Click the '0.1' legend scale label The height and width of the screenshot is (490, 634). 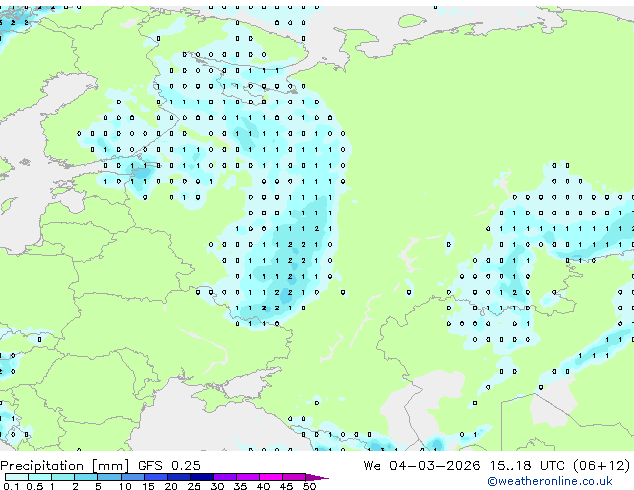tap(11, 486)
